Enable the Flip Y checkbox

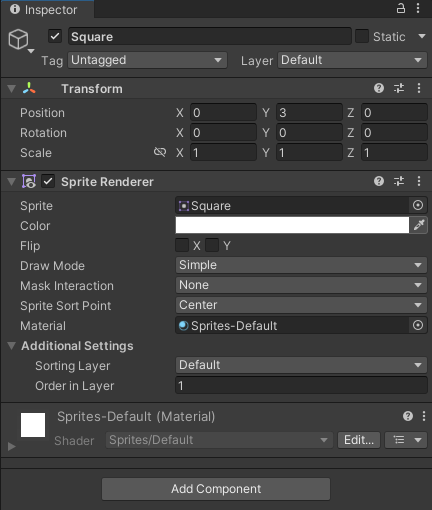[212, 245]
